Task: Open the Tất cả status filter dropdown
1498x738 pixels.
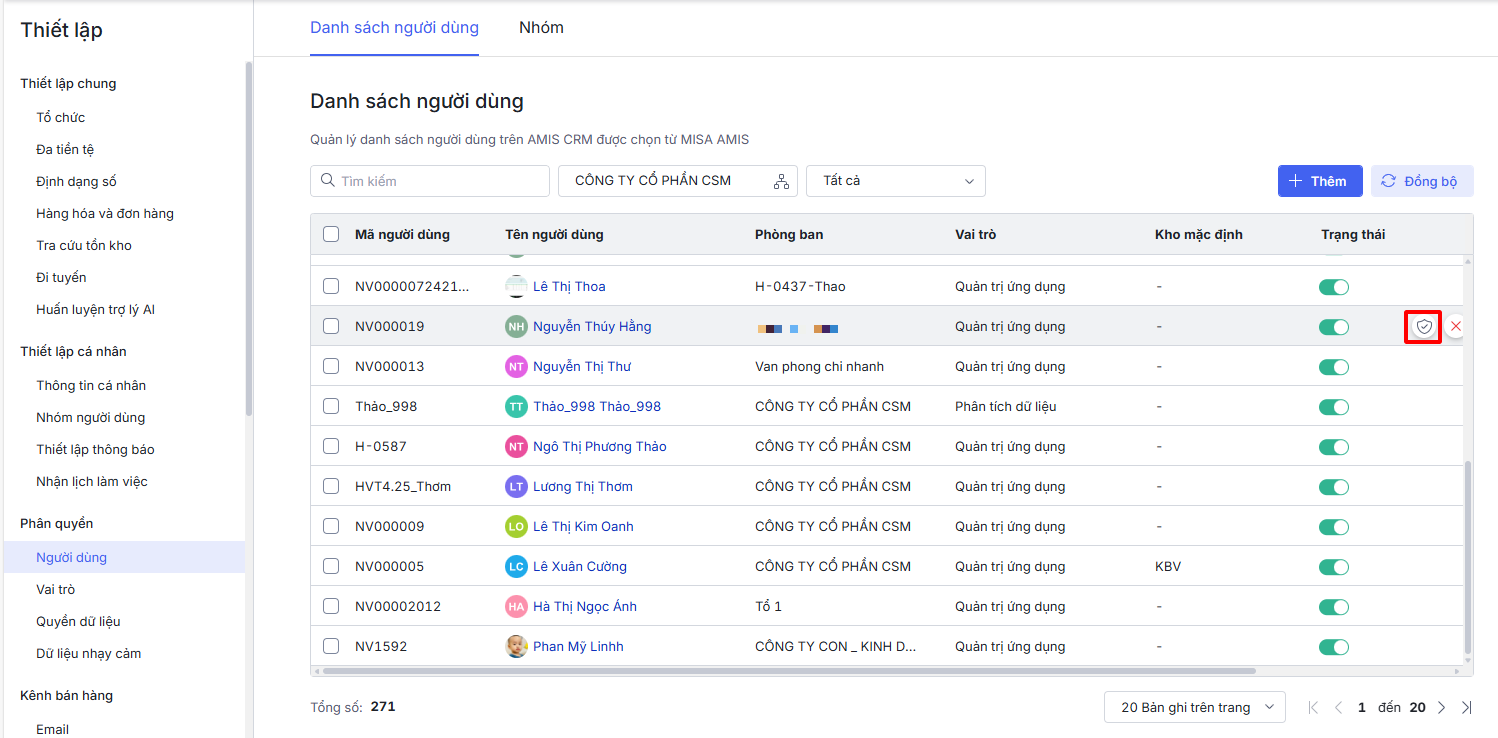Action: (x=895, y=181)
